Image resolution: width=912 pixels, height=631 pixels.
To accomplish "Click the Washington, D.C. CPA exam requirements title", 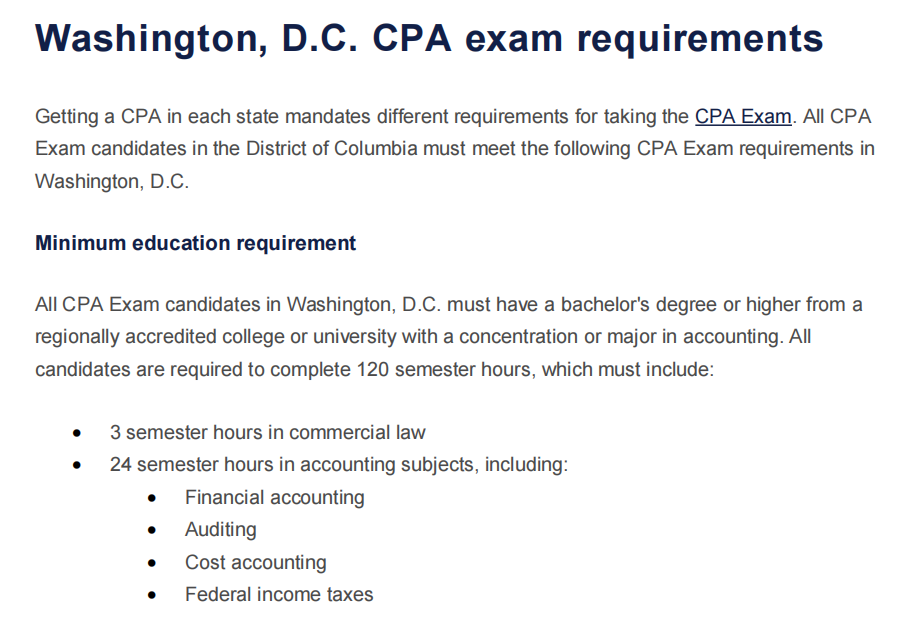I will point(429,40).
